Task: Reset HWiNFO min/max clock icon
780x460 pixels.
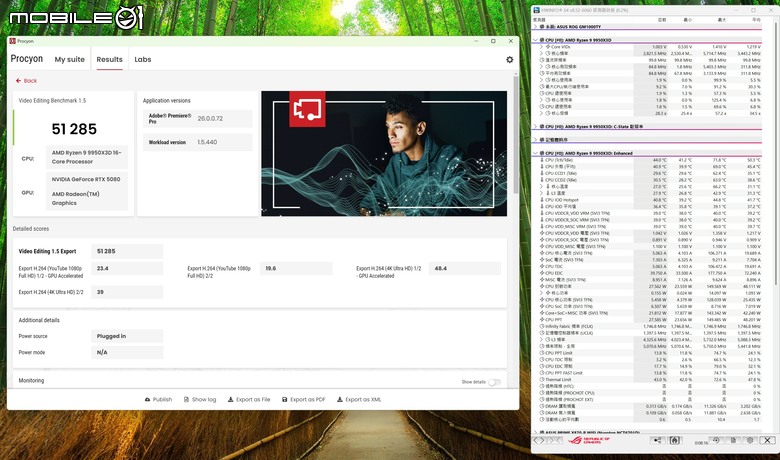Action: point(716,440)
